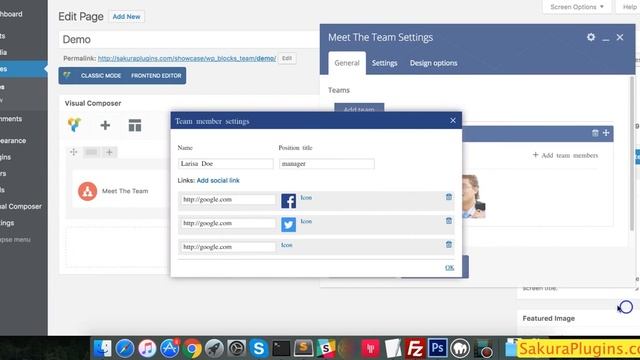The width and height of the screenshot is (640, 360).
Task: Click OK in Team member settings
Action: [449, 268]
